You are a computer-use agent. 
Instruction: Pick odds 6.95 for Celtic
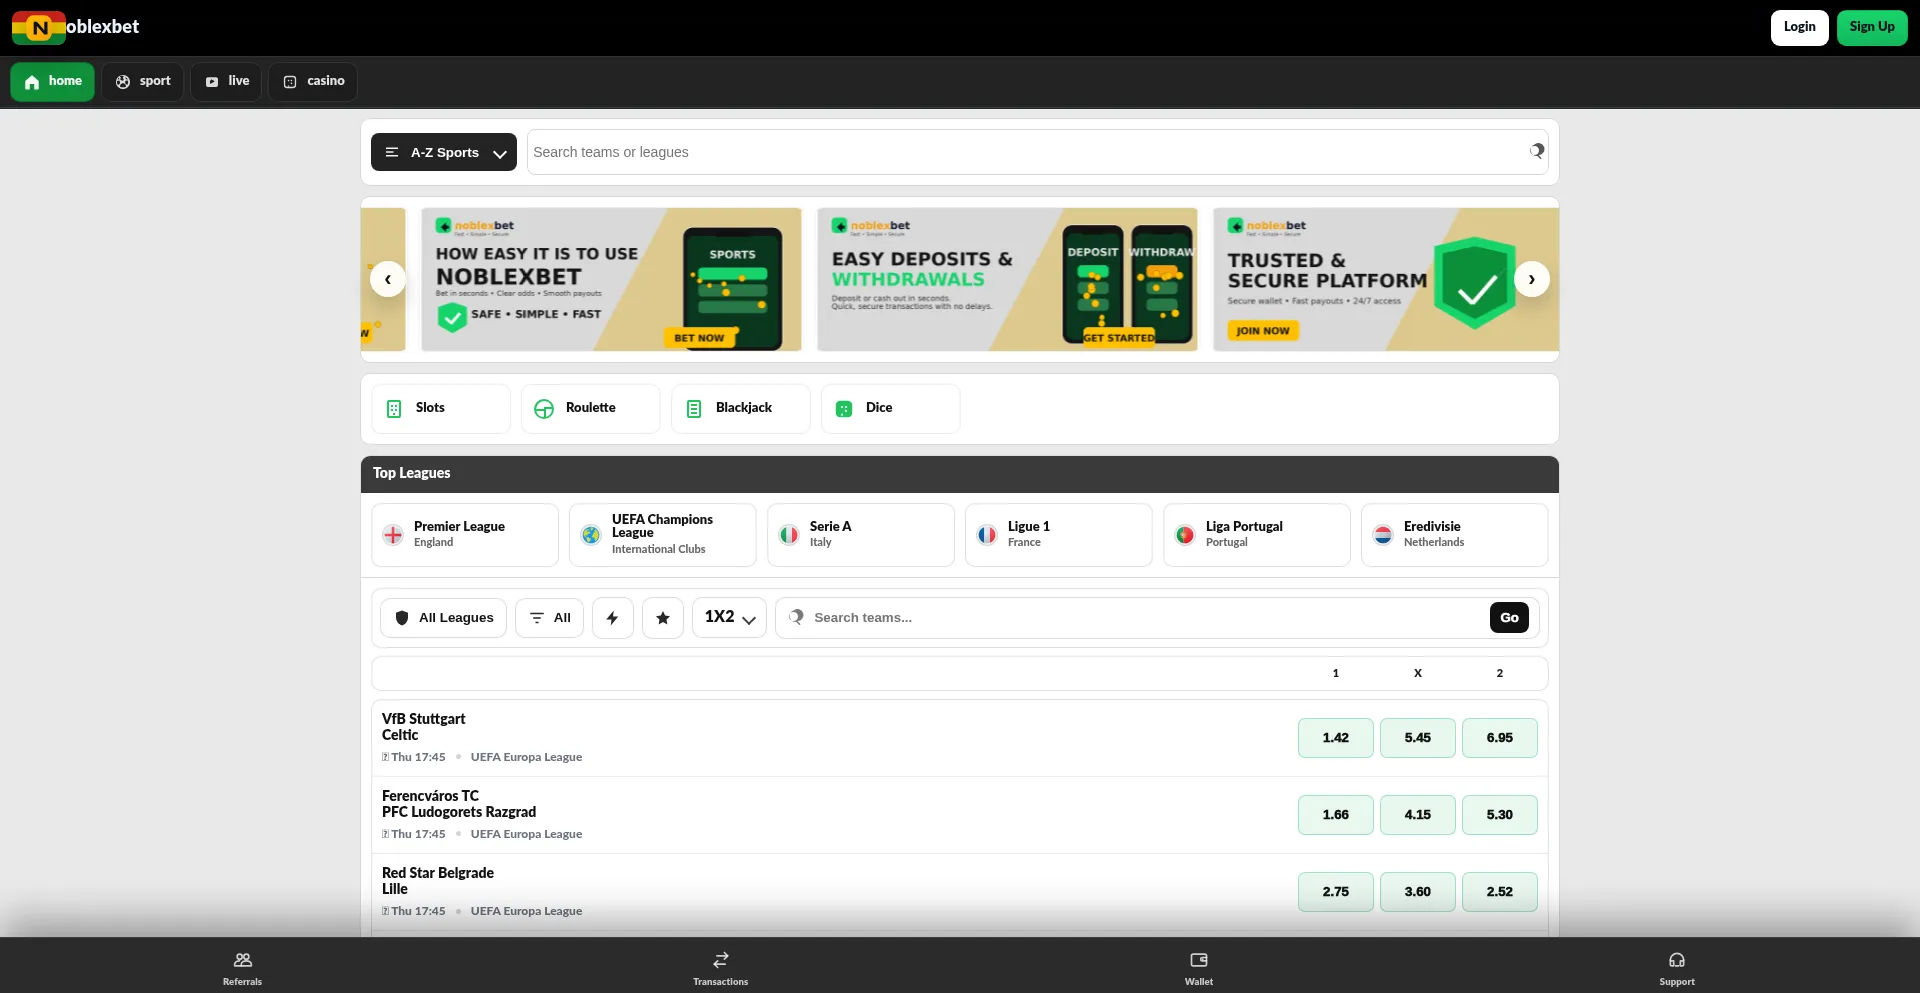[x=1500, y=738]
